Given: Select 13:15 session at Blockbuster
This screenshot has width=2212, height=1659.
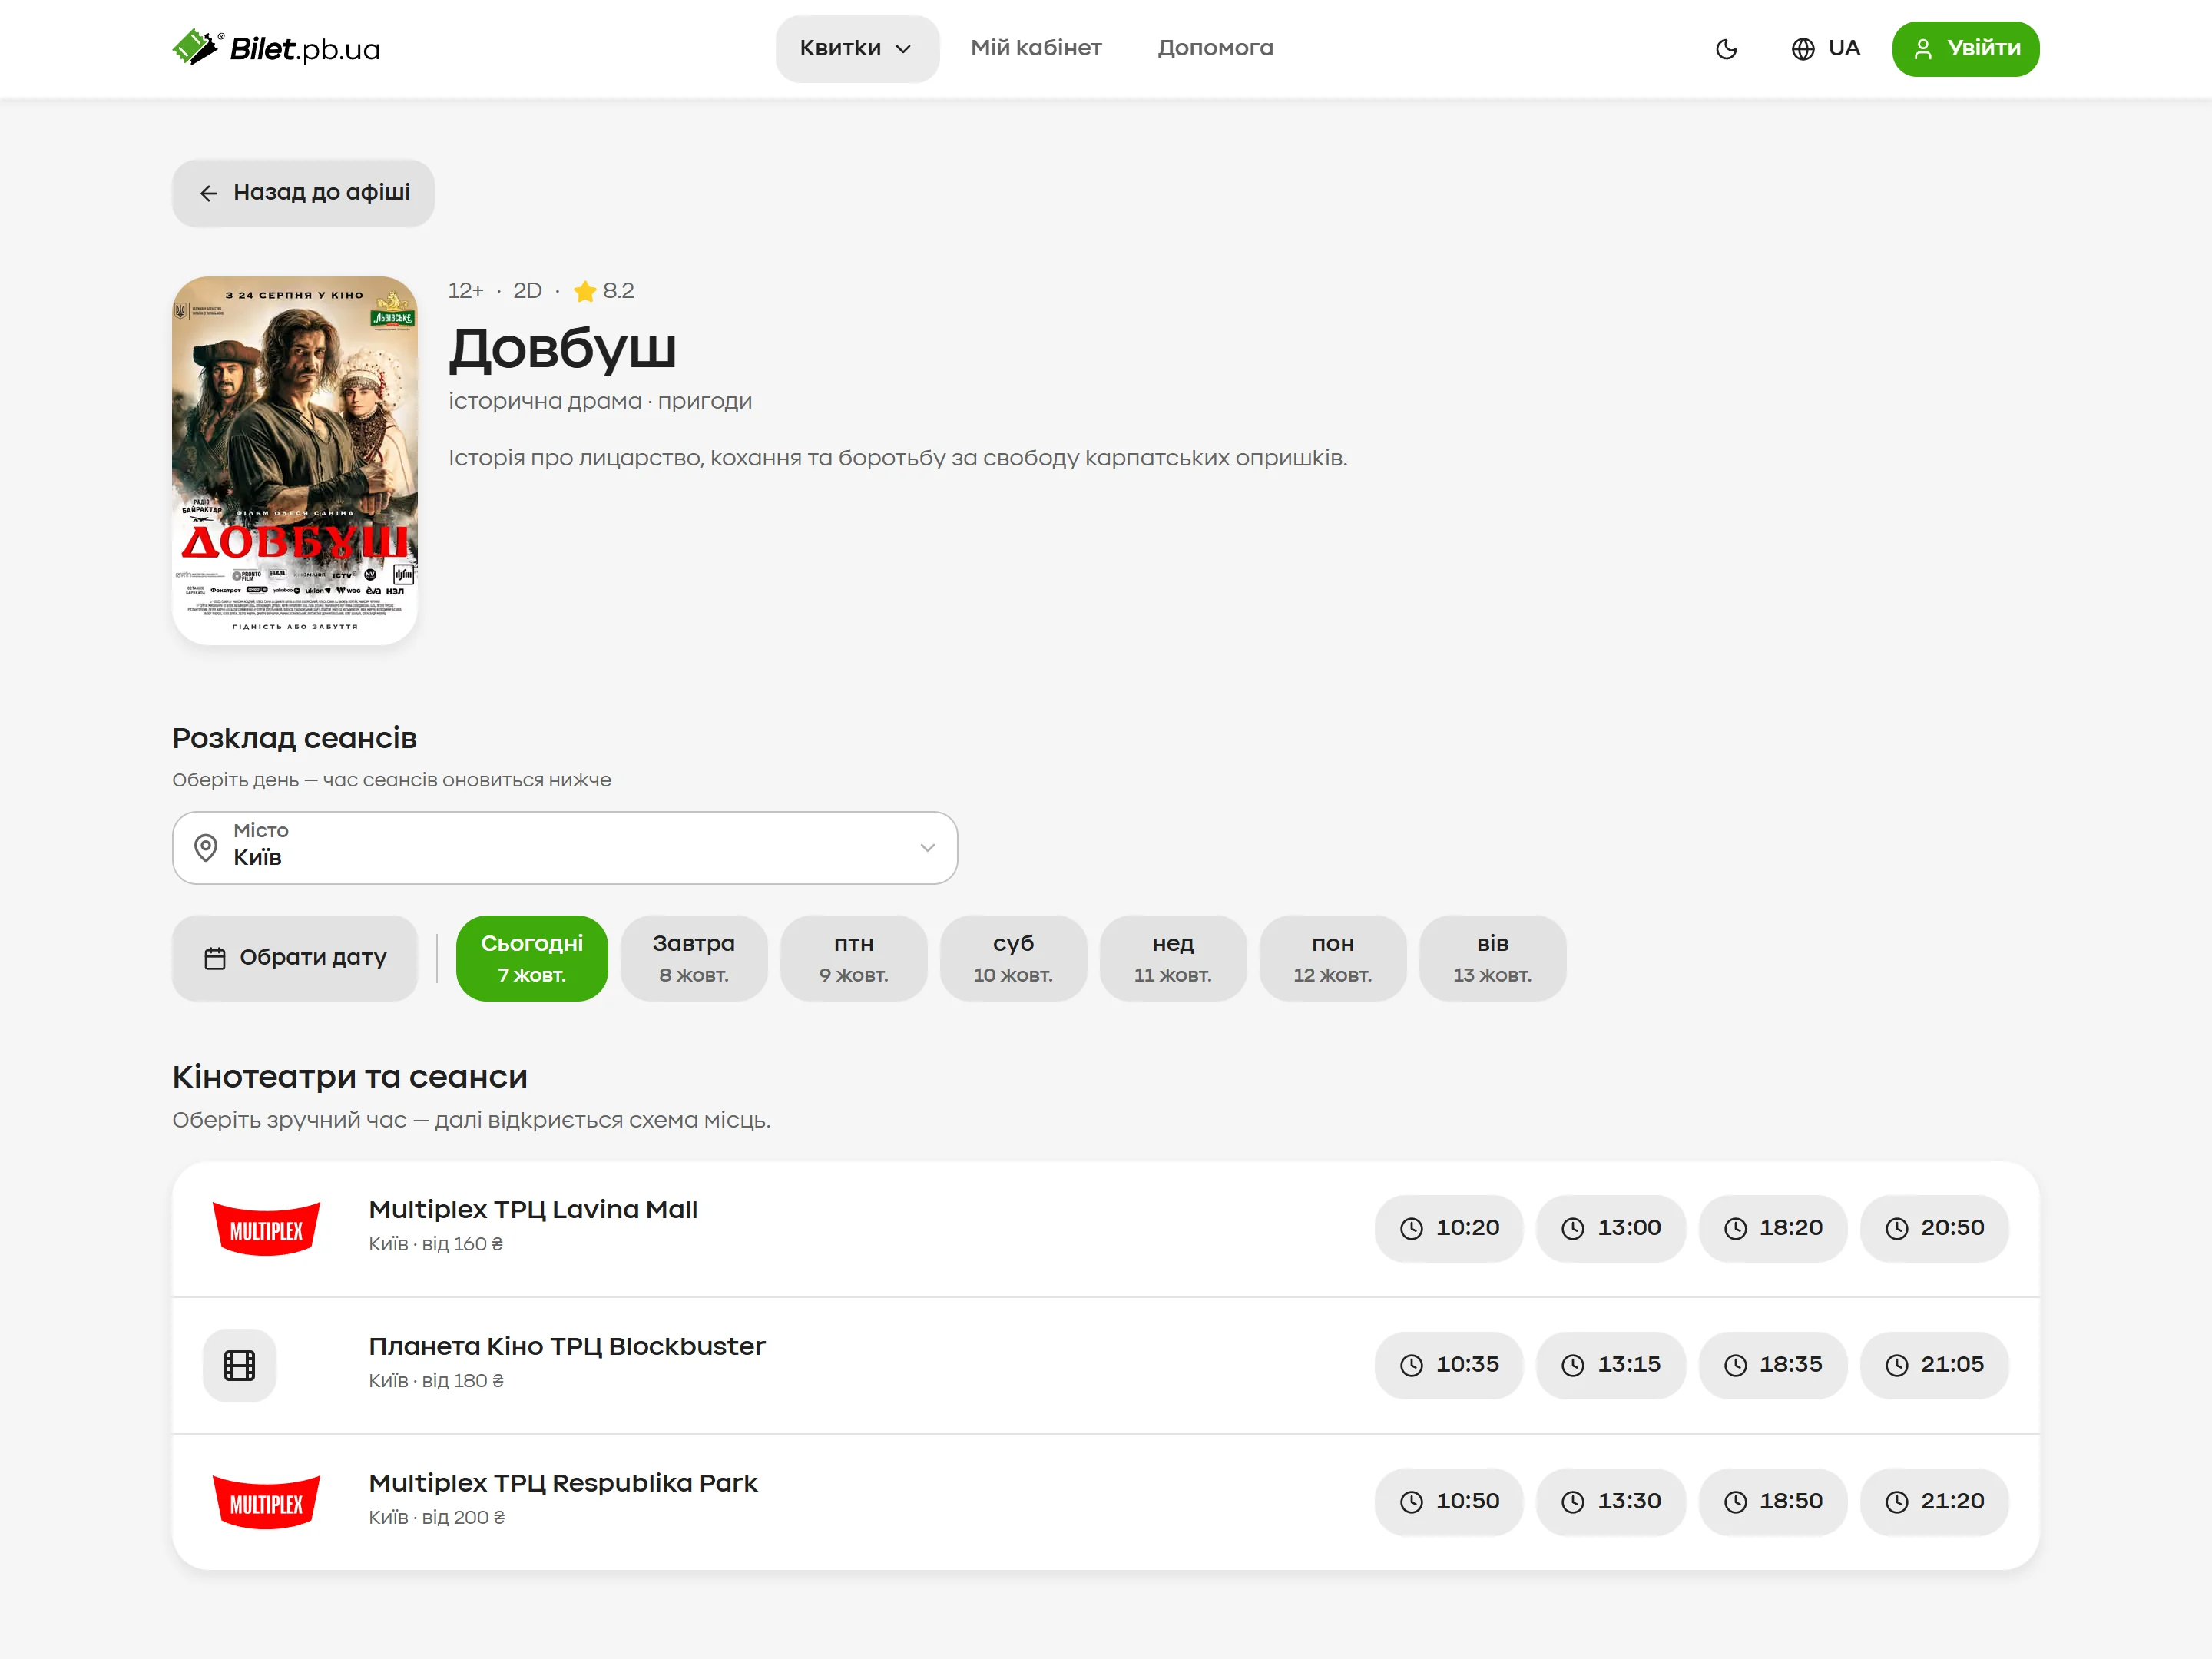Looking at the screenshot, I should pyautogui.click(x=1610, y=1366).
